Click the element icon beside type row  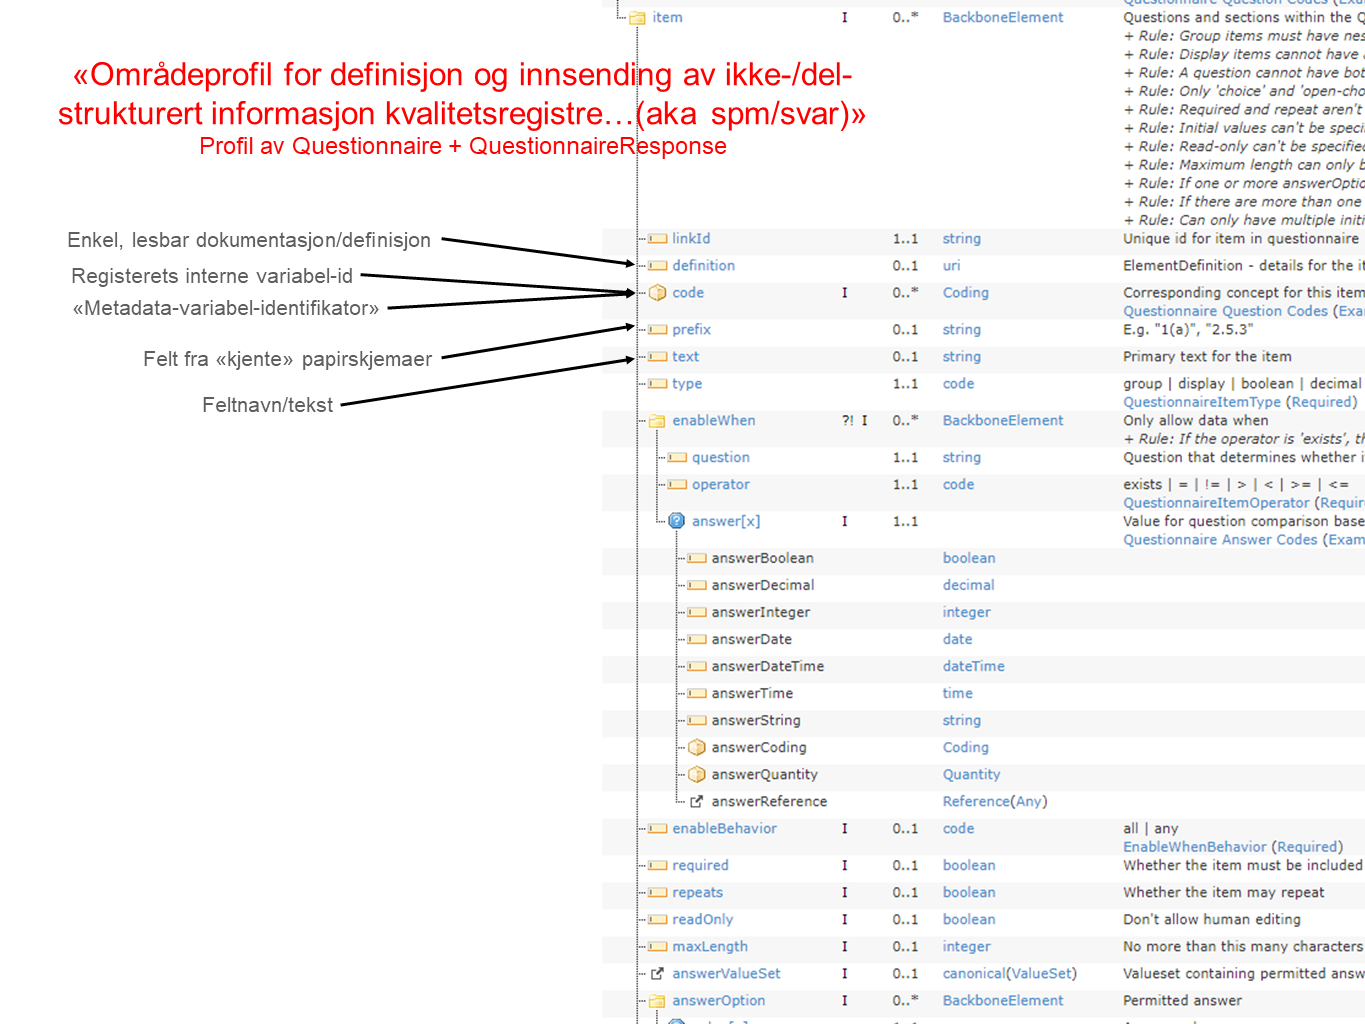tap(657, 384)
